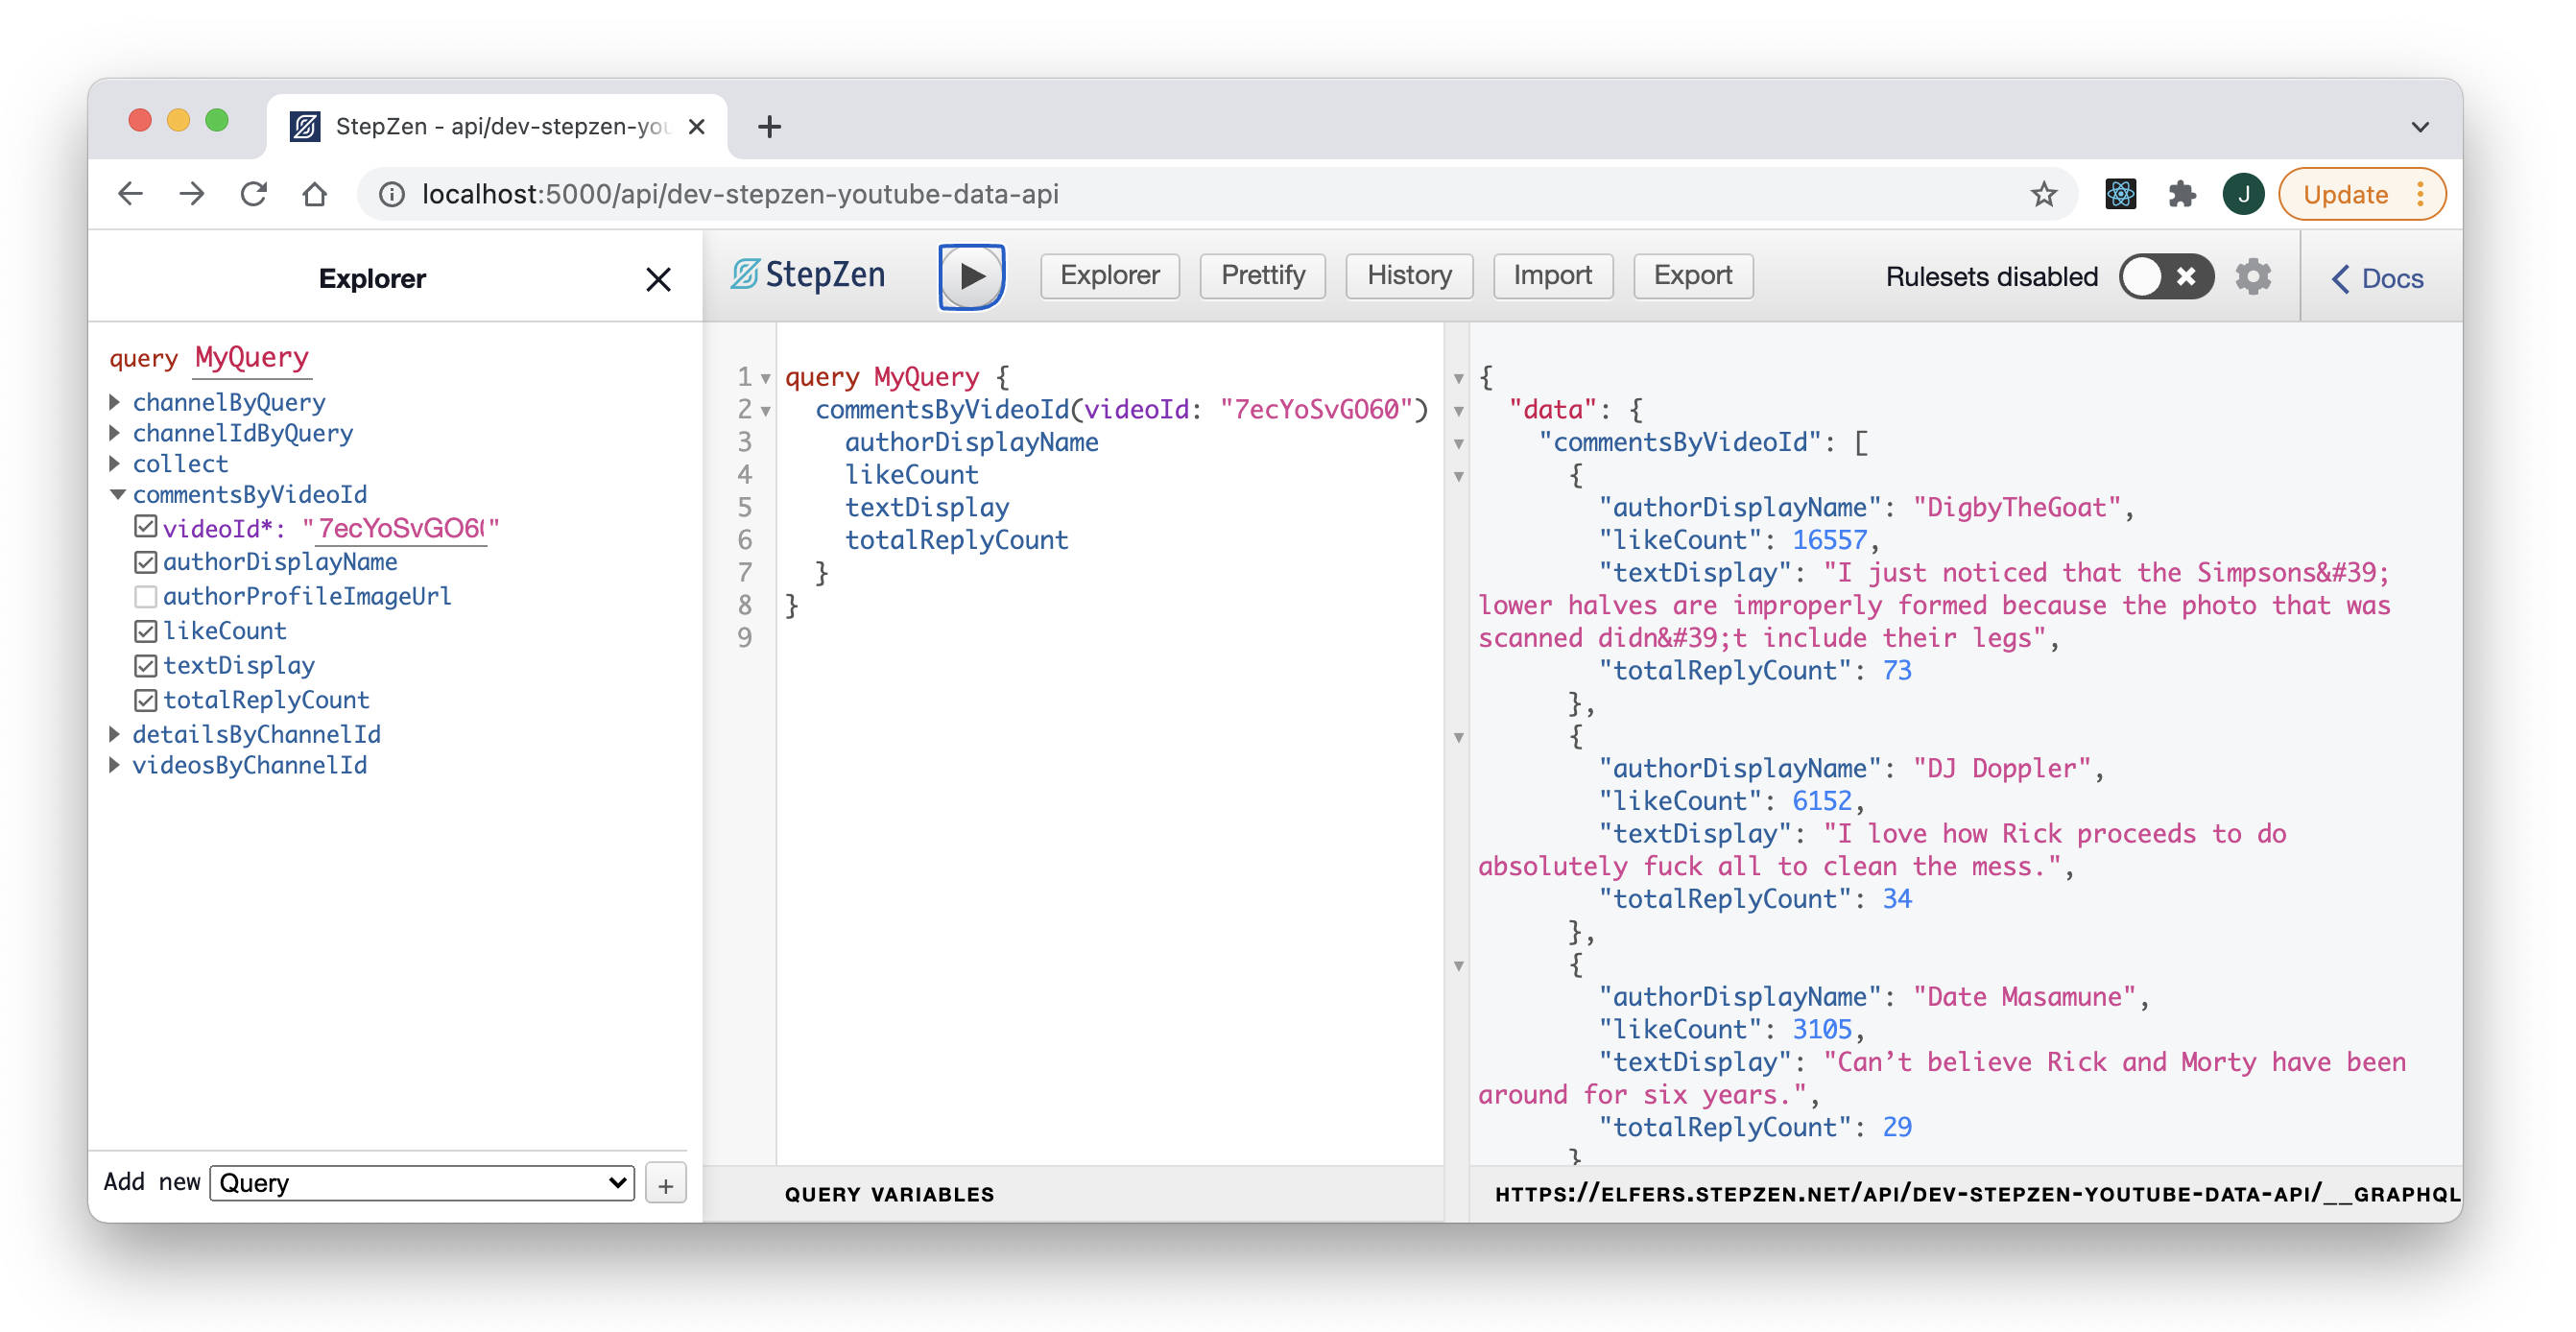Uncheck the authorDisplayName field
2576x1332 pixels.
point(146,562)
